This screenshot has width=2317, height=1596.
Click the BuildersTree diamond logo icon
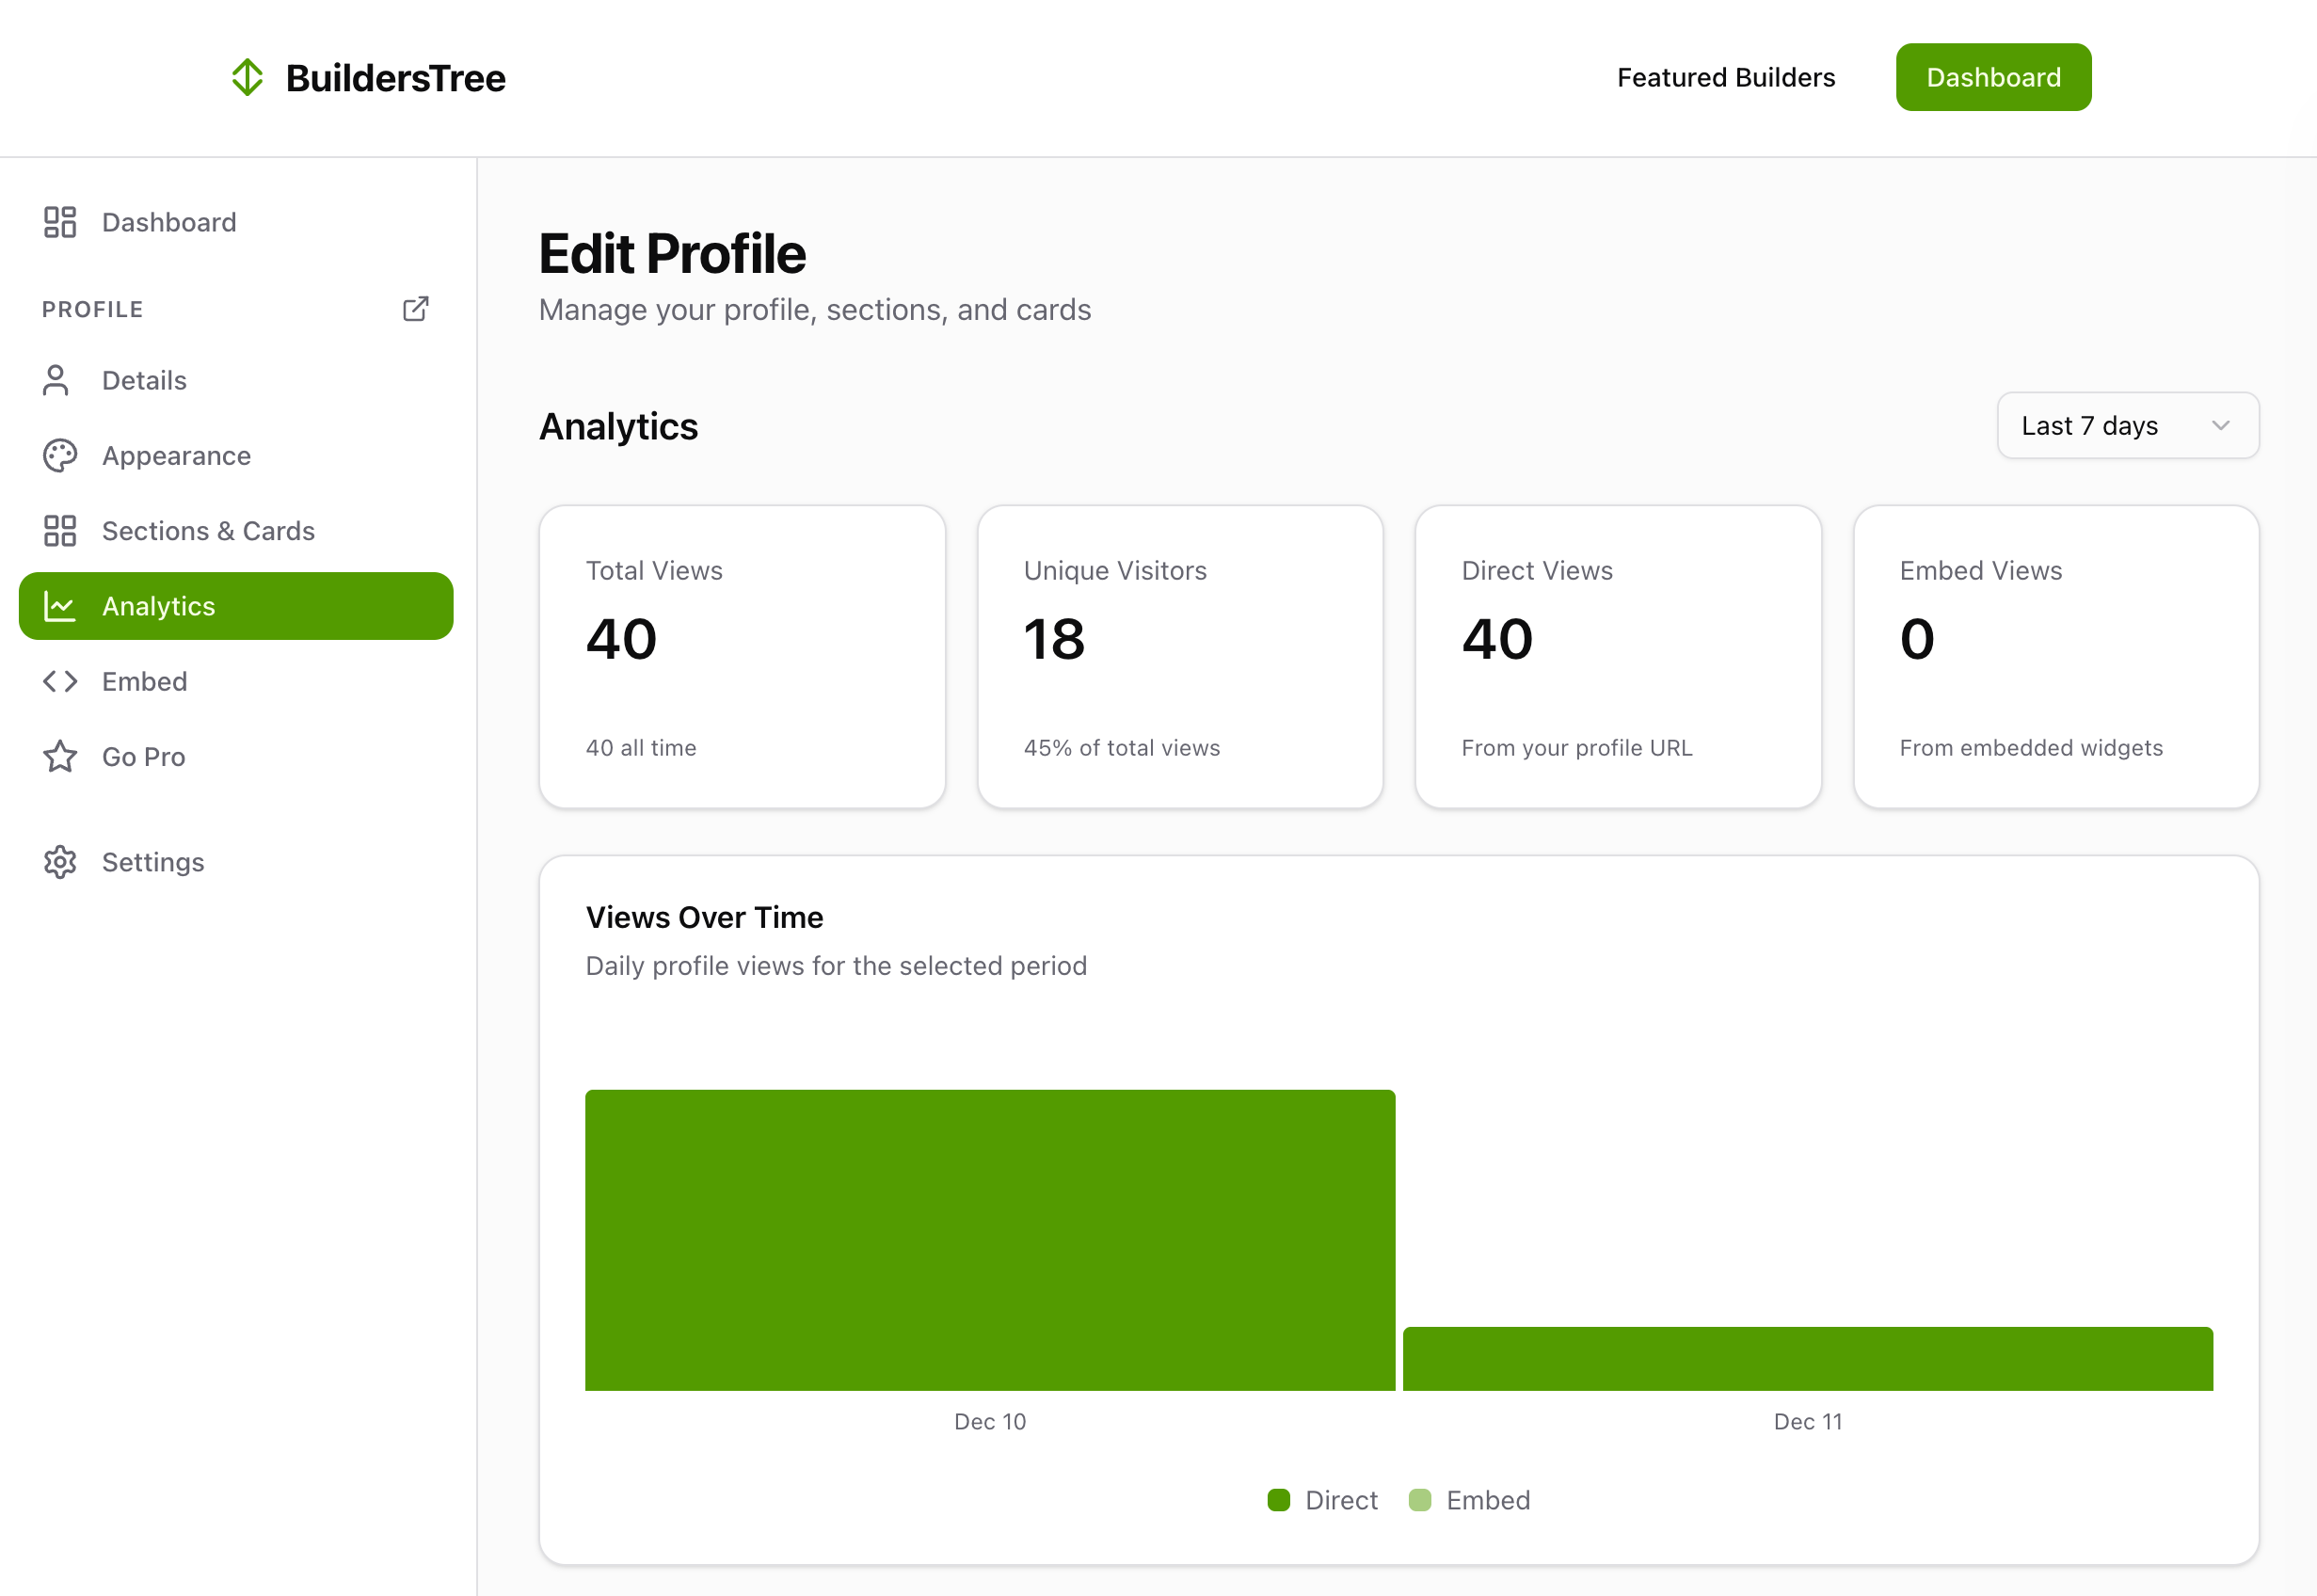tap(247, 77)
